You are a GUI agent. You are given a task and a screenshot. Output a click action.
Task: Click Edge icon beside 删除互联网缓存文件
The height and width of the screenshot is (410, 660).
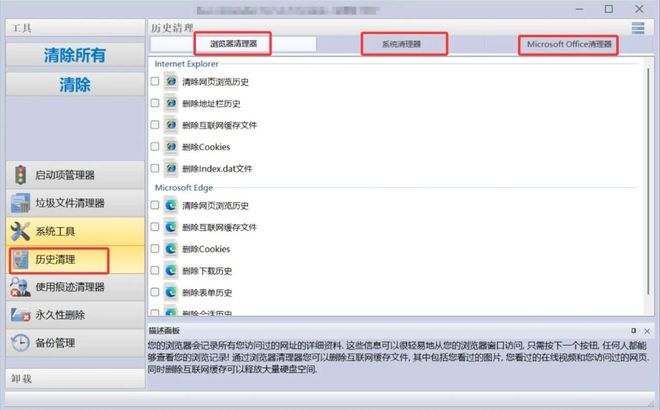click(x=170, y=227)
